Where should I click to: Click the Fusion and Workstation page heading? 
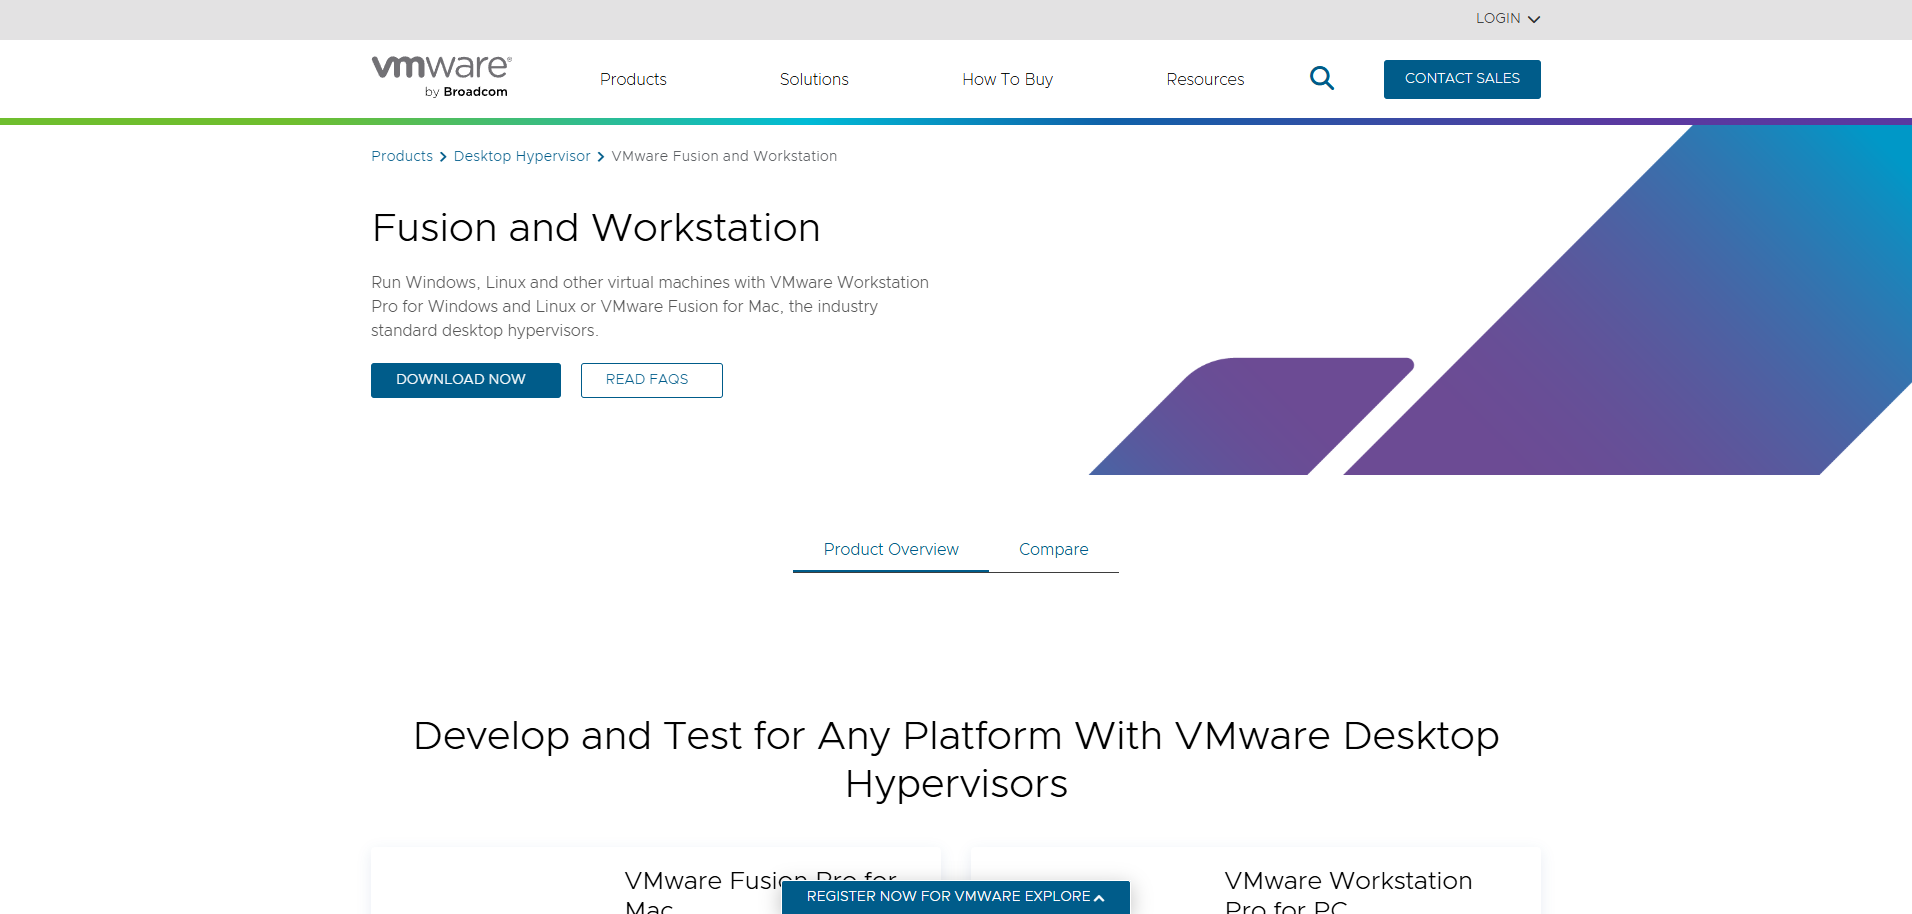coord(596,228)
